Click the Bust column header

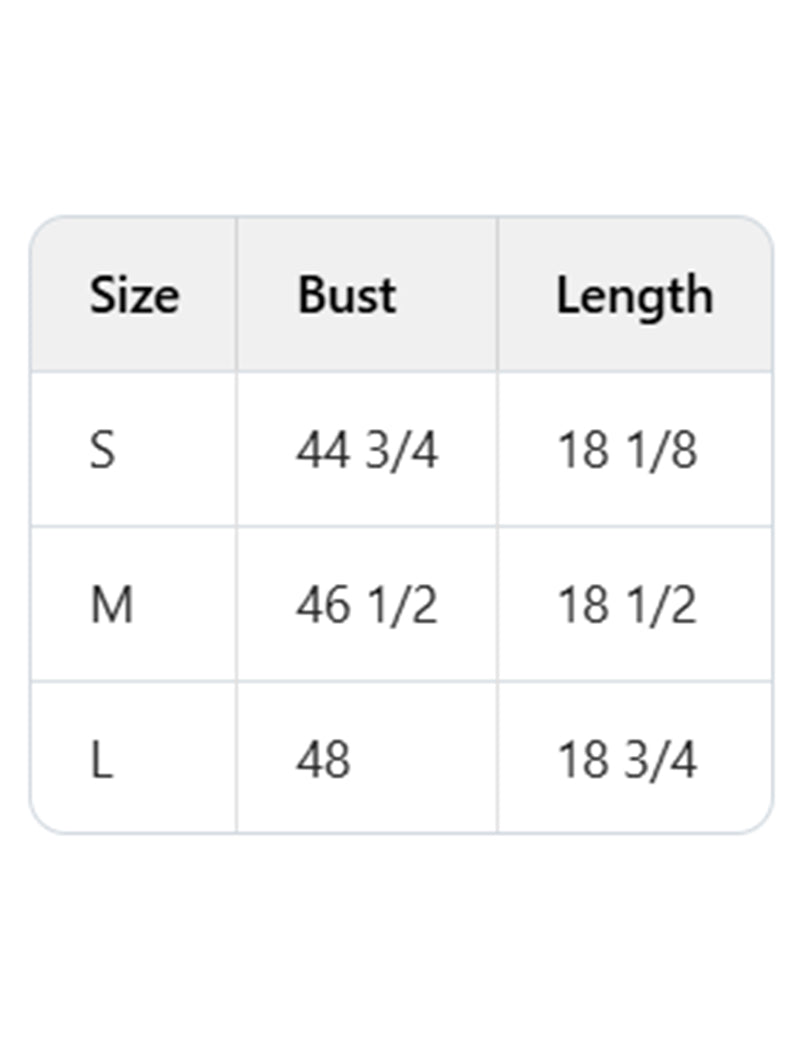point(346,296)
